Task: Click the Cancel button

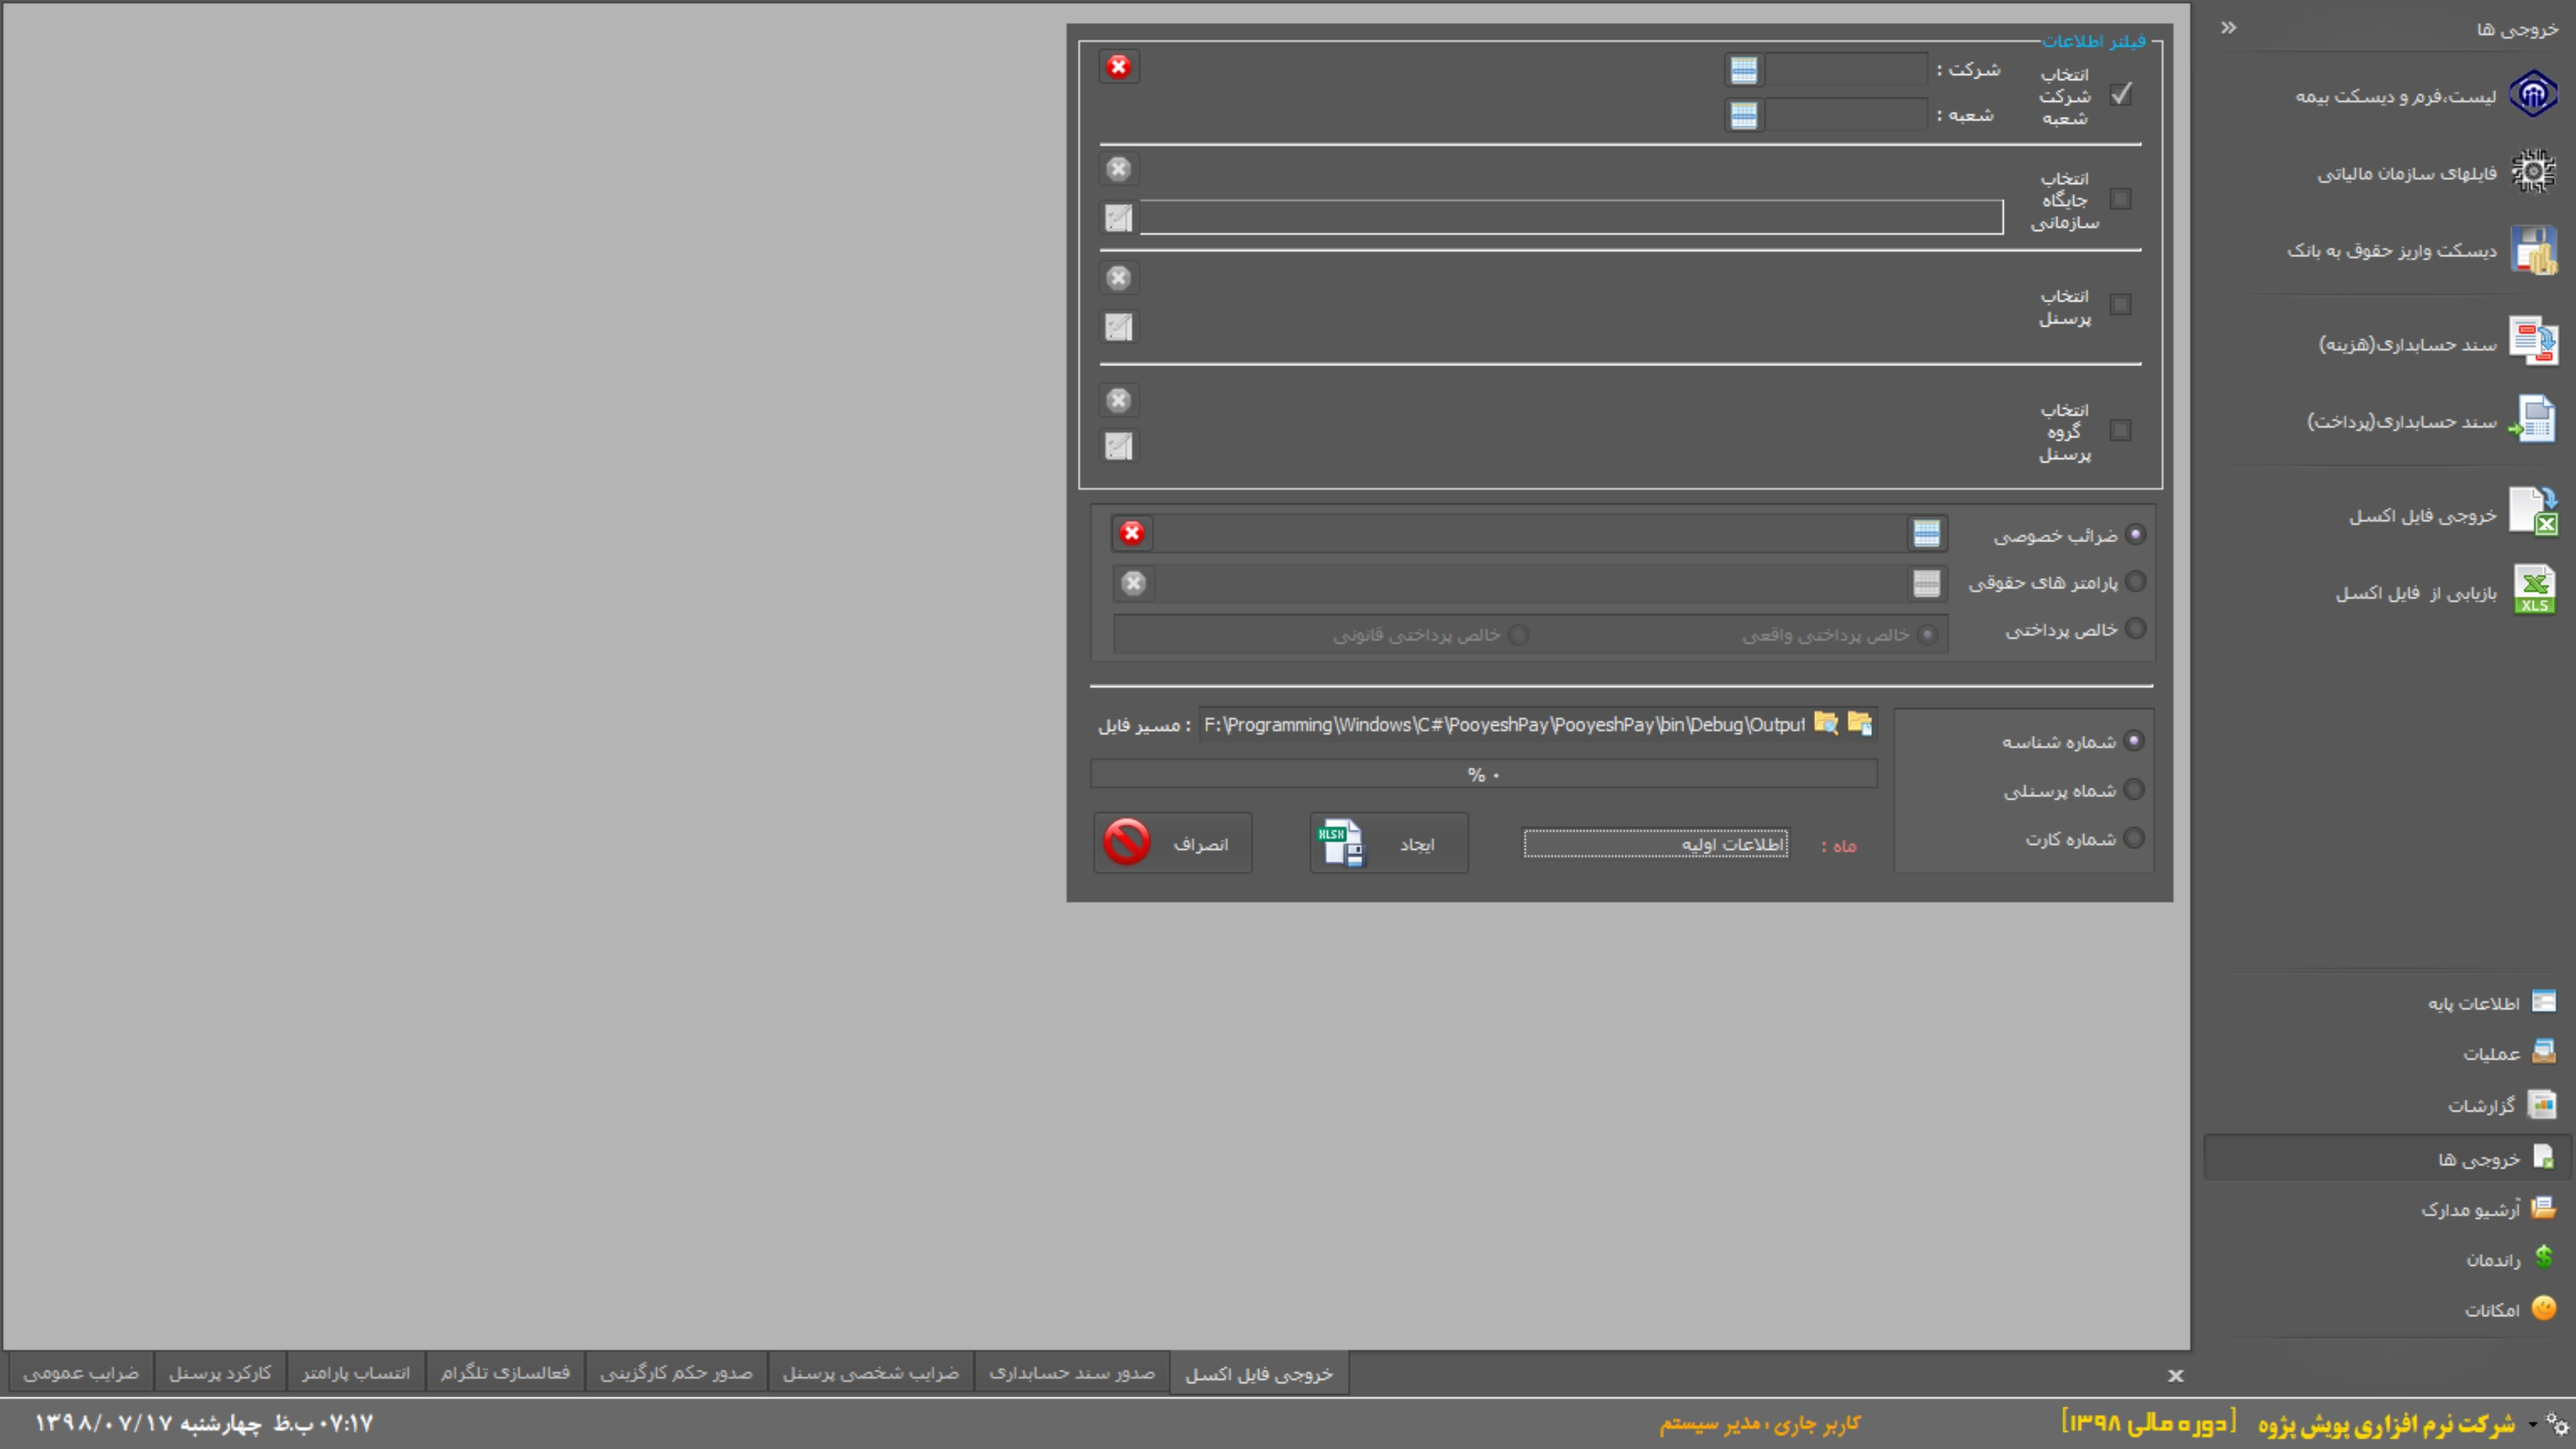Action: pos(1172,843)
